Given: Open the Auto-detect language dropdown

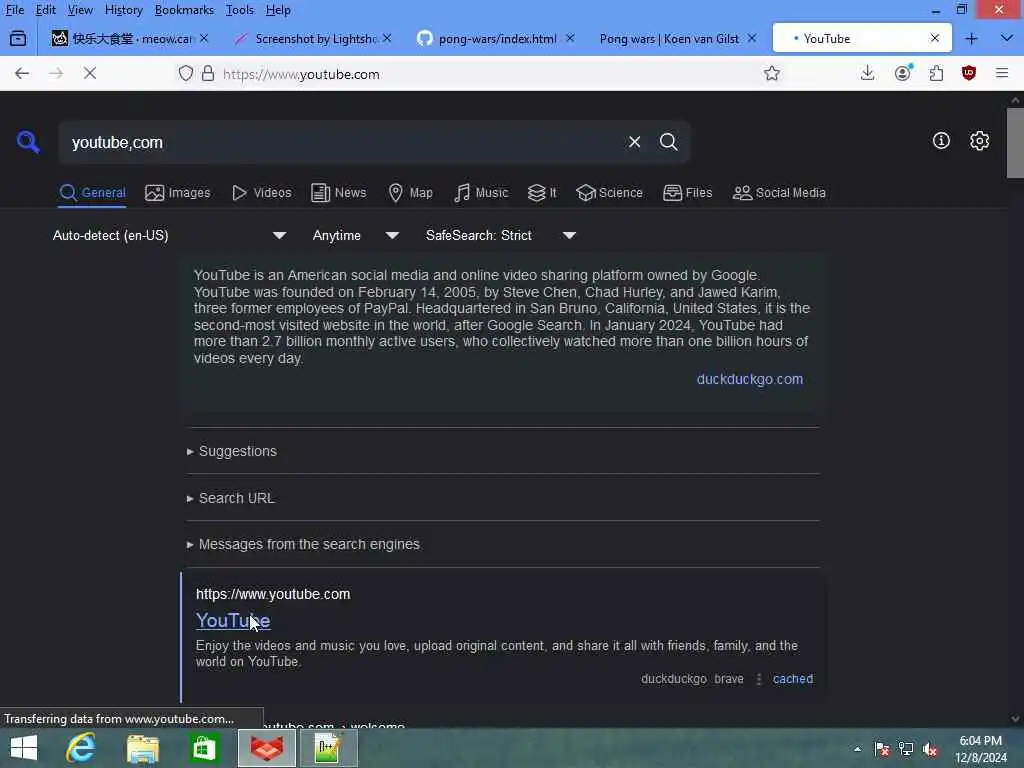Looking at the screenshot, I should 169,235.
